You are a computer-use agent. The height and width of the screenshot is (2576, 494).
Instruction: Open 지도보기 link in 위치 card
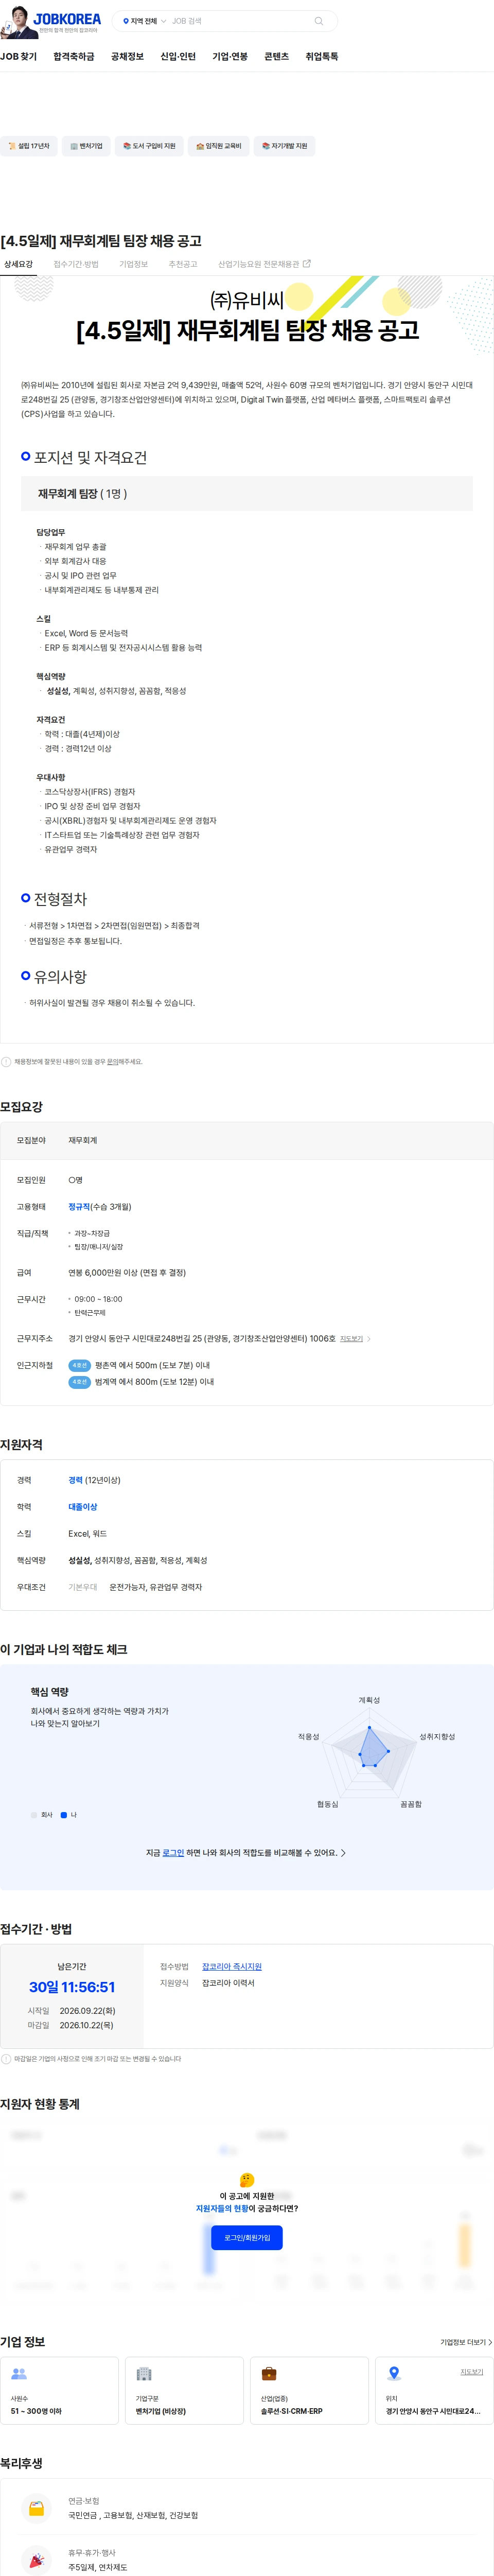click(x=472, y=2372)
